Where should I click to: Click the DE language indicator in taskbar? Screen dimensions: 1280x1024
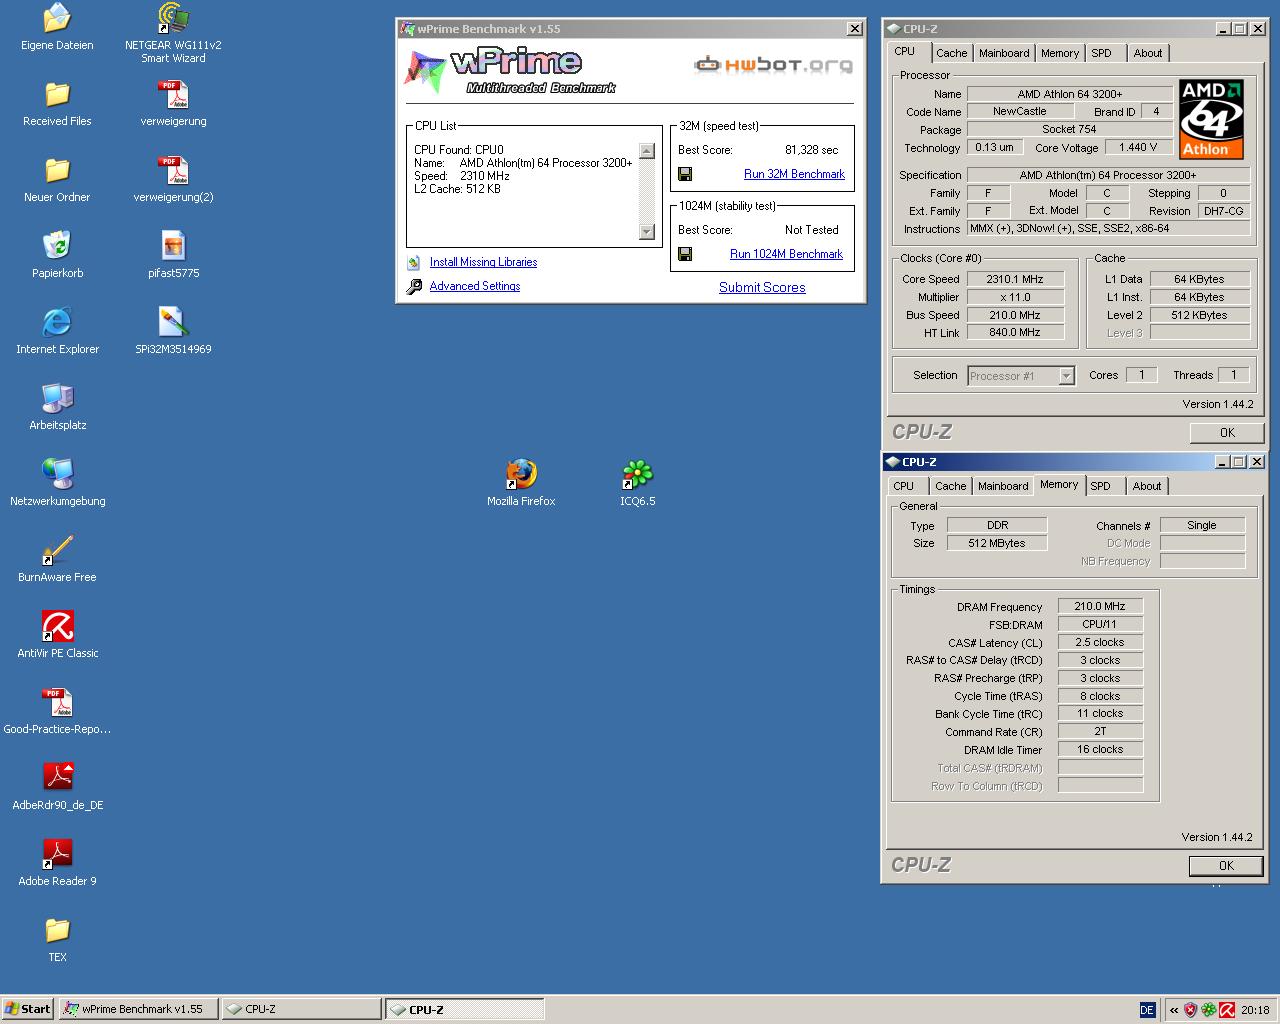(x=1147, y=1010)
